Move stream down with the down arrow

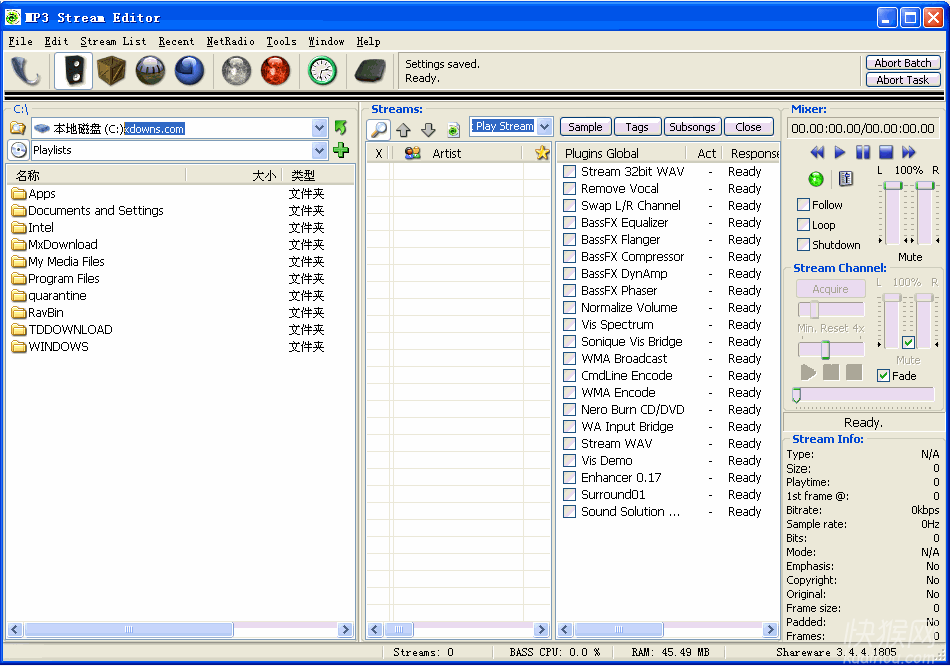(x=428, y=130)
